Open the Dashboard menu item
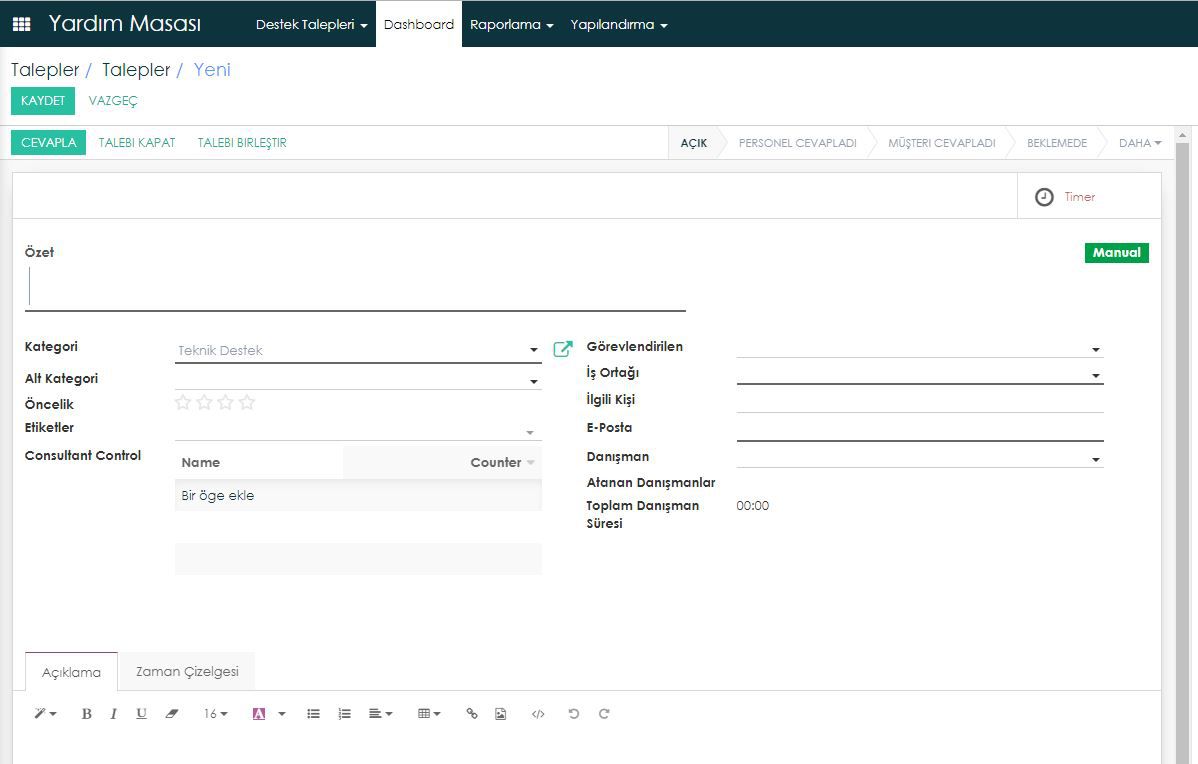The image size is (1198, 764). point(419,24)
